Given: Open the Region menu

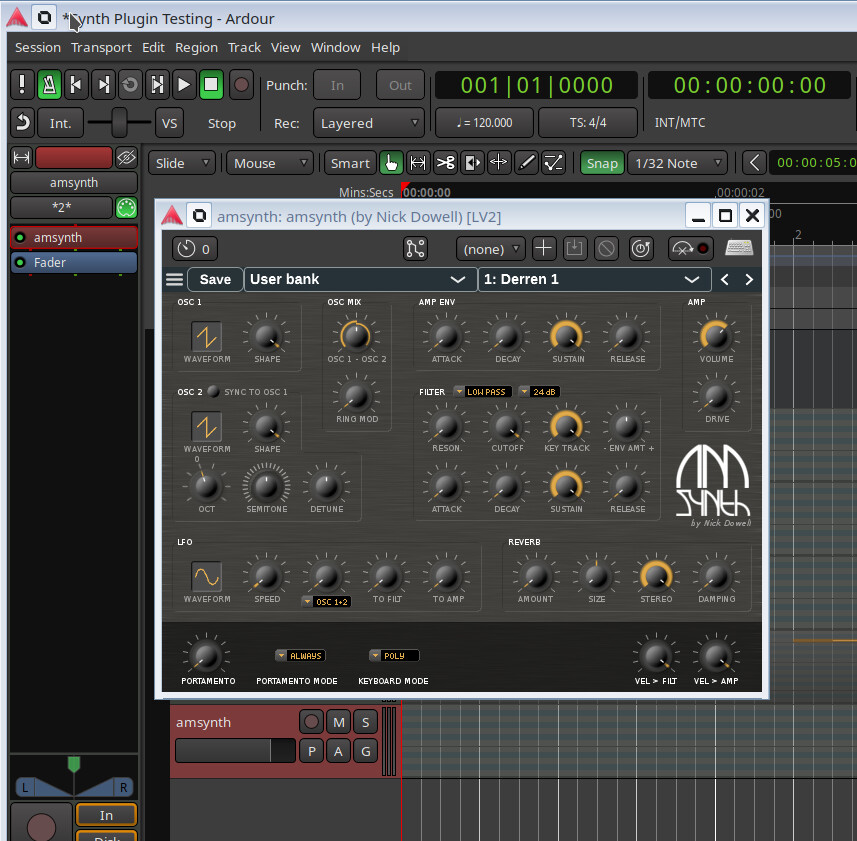Looking at the screenshot, I should pyautogui.click(x=196, y=47).
